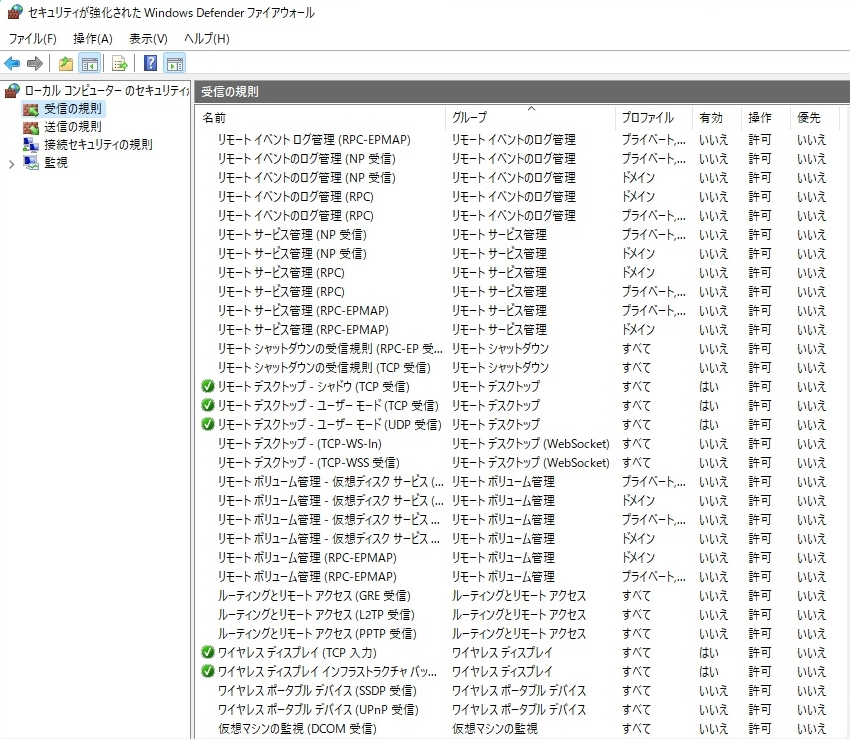Select rule ルーティングとリモート アクセス (PPTP 受信)

[x=317, y=633]
